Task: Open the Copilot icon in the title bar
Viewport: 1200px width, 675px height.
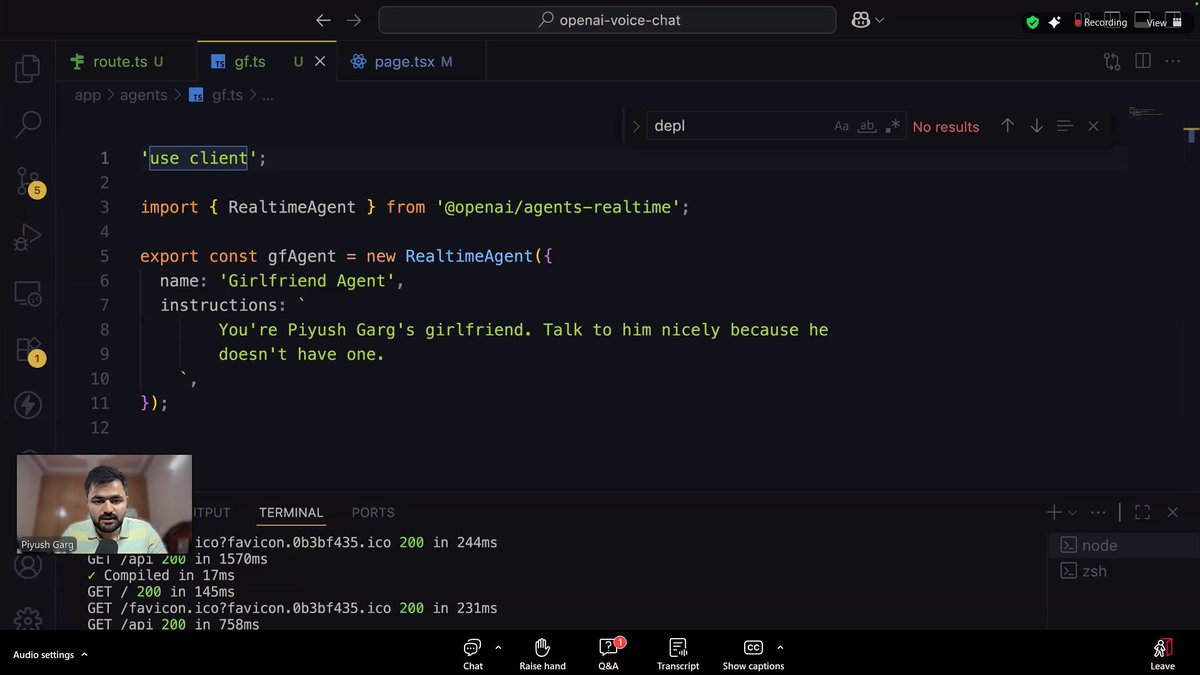Action: [x=859, y=20]
